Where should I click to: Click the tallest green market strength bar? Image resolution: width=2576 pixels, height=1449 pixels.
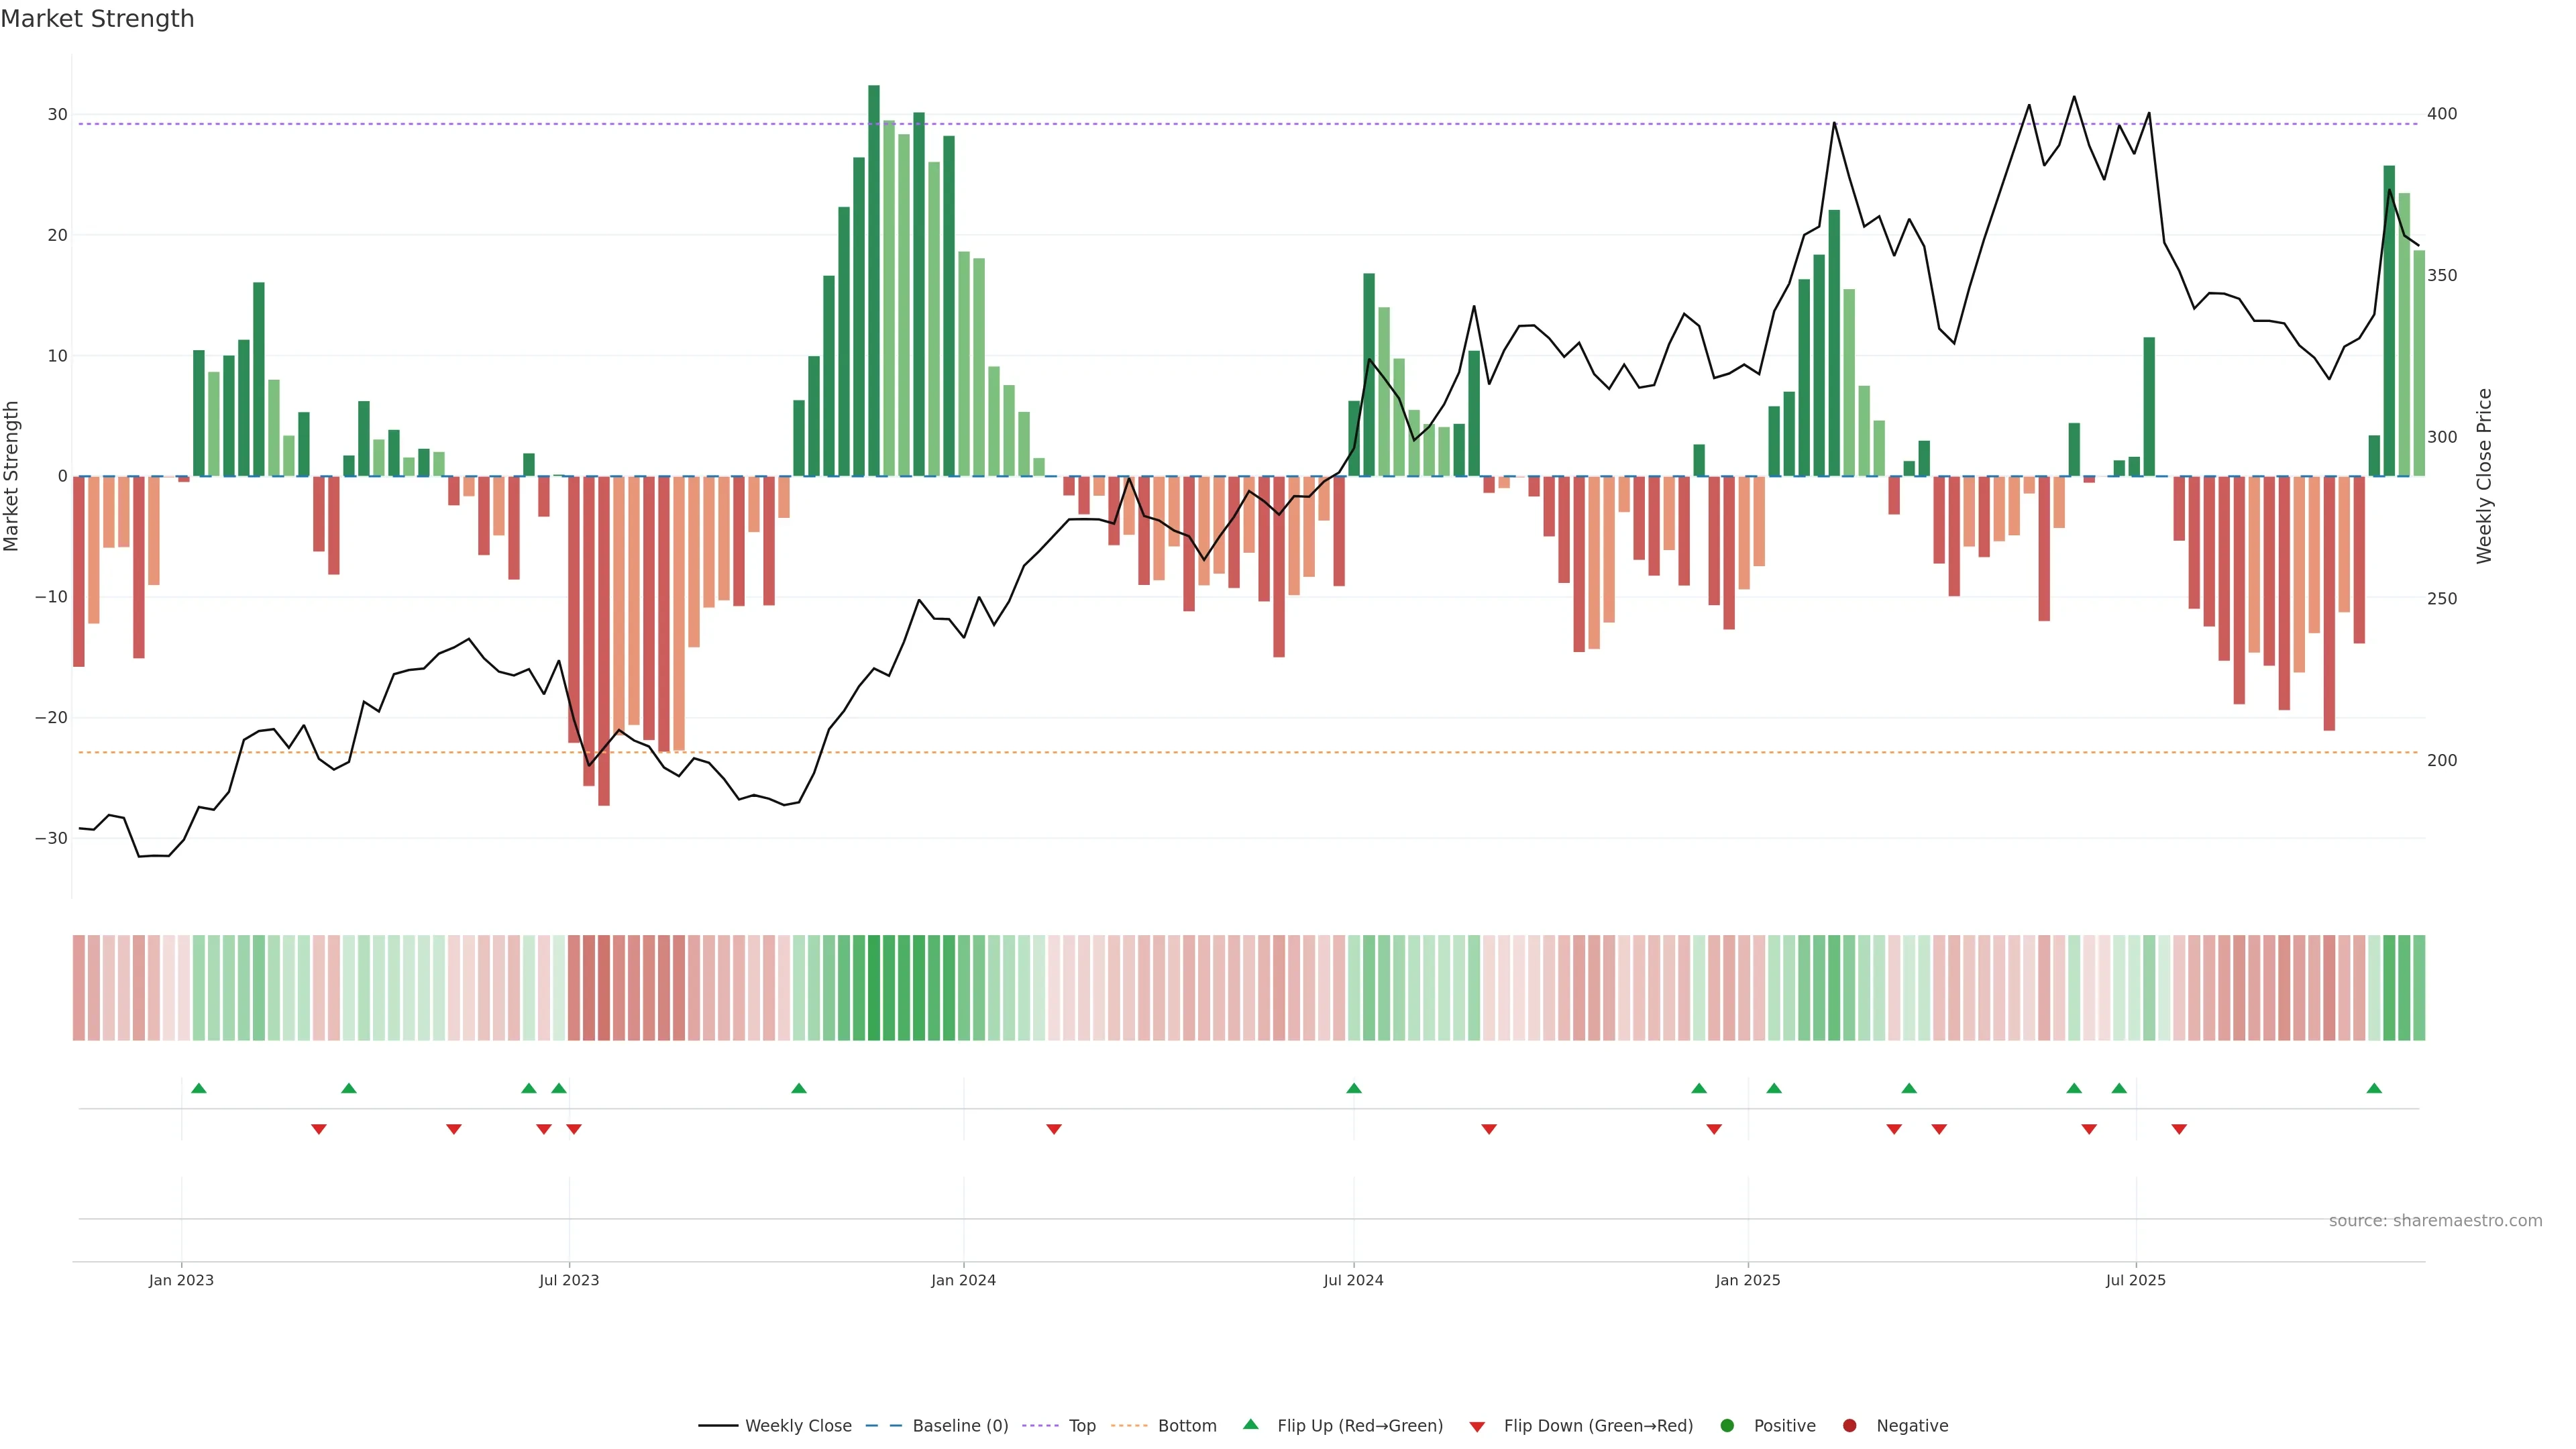[874, 280]
